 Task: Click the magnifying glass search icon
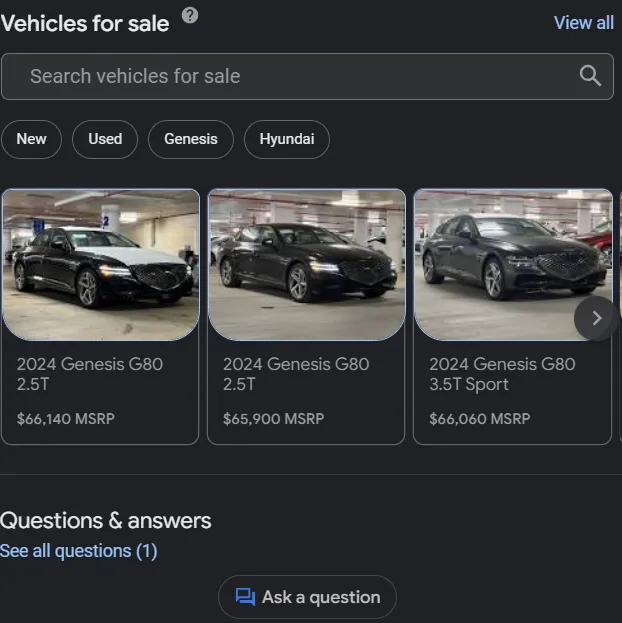[x=590, y=76]
